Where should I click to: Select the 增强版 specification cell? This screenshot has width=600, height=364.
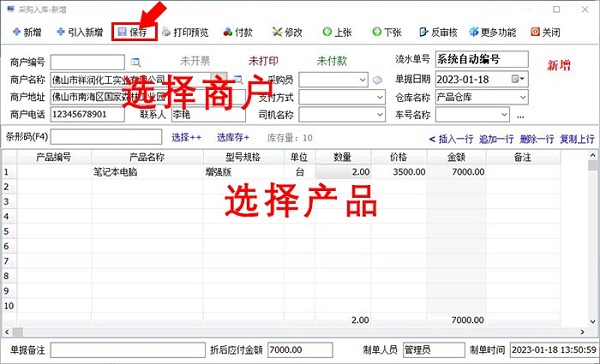pyautogui.click(x=244, y=172)
